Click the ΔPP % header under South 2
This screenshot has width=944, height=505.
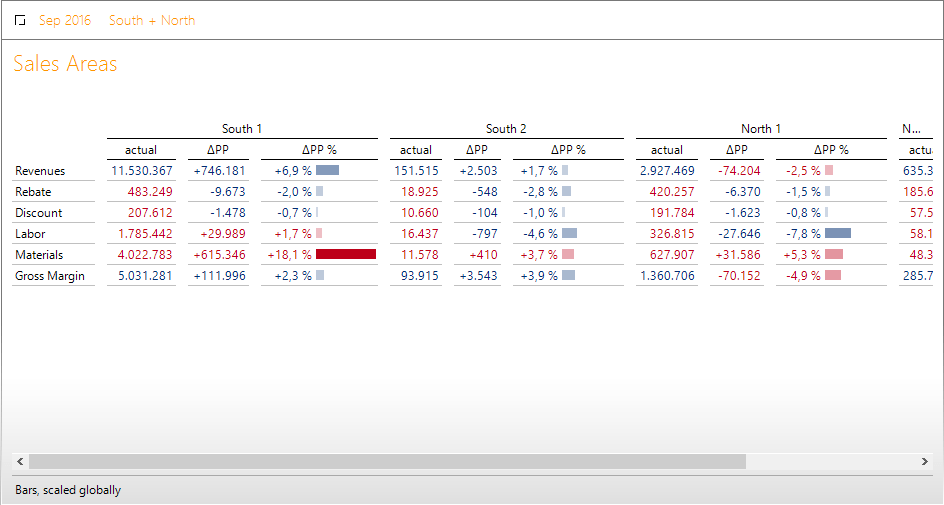click(568, 150)
